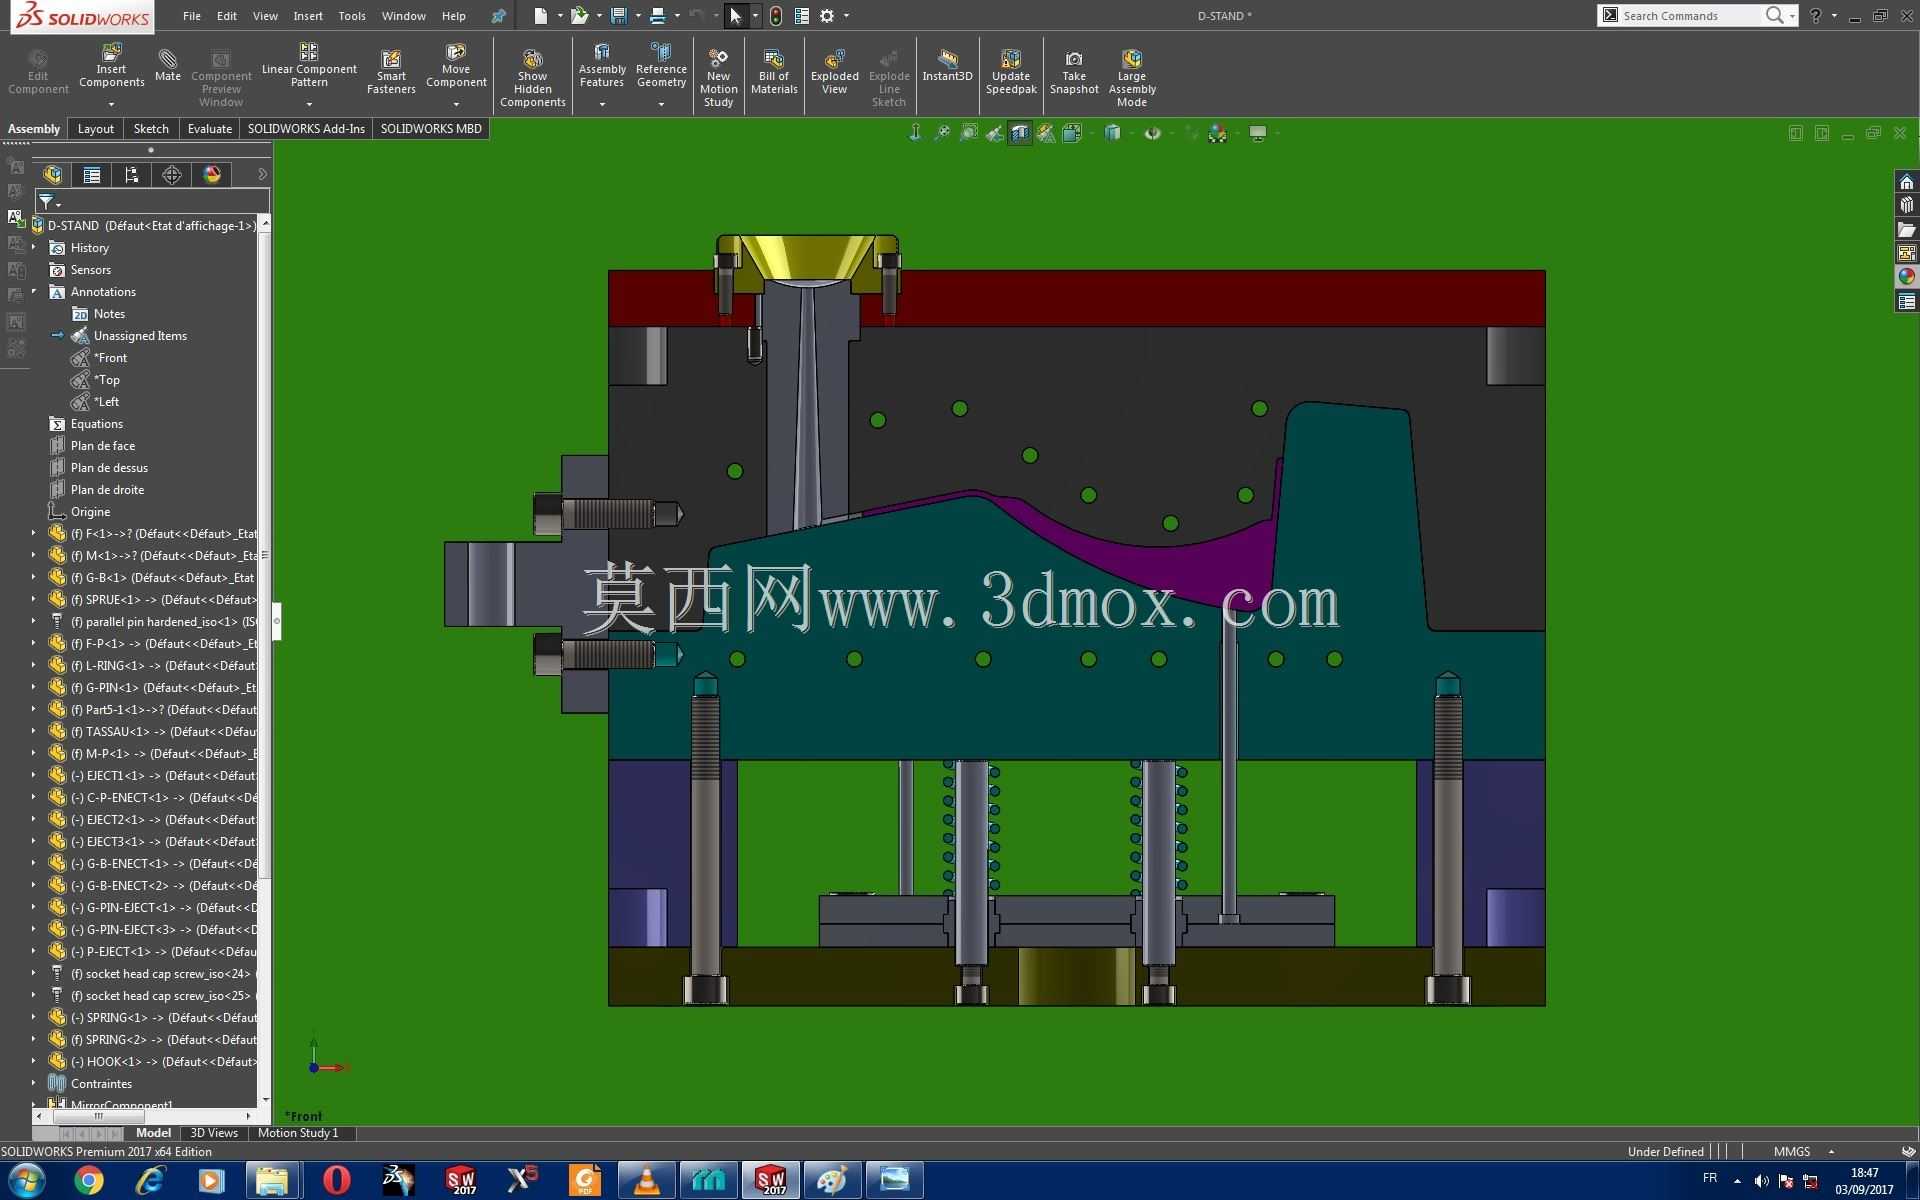Viewport: 1920px width, 1200px height.
Task: Launch Smart Fasteners
Action: click(391, 72)
